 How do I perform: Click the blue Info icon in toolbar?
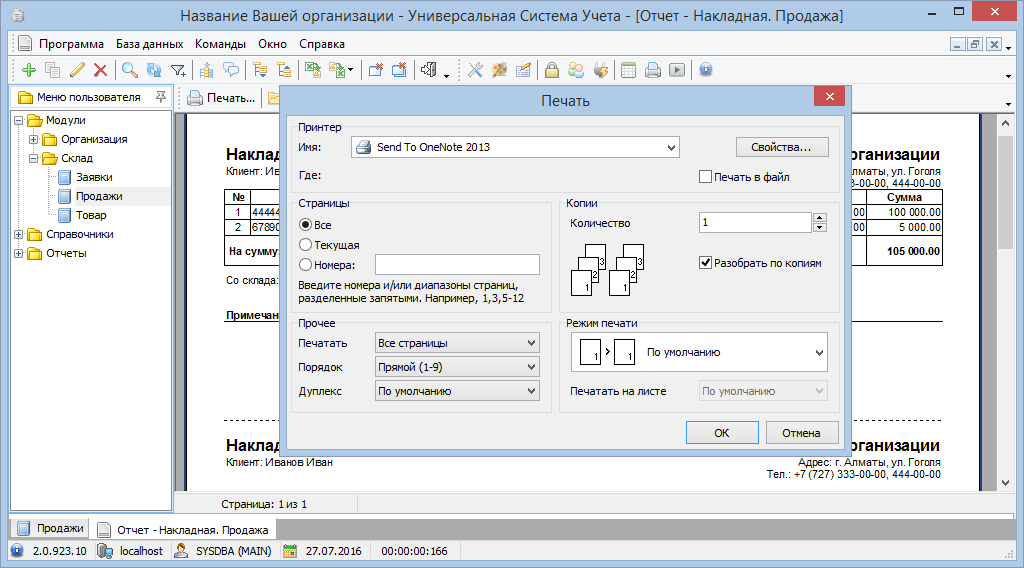pos(705,70)
